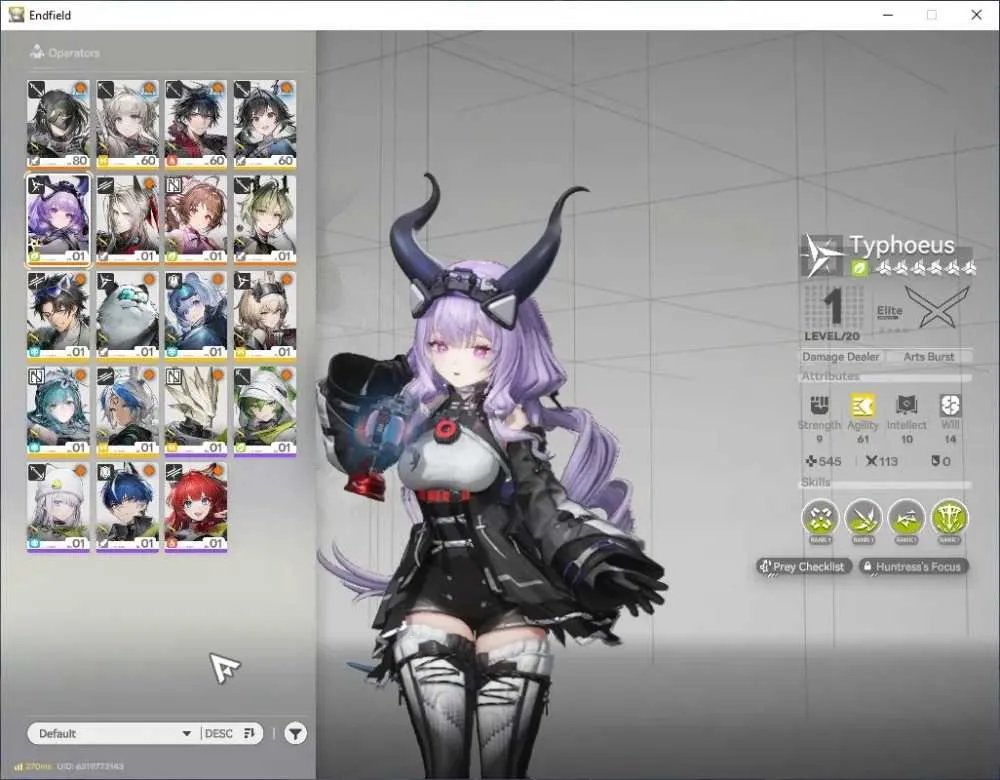The image size is (1000, 780).
Task: Click the Elite crossed-blades promotion emblem
Action: pos(937,307)
